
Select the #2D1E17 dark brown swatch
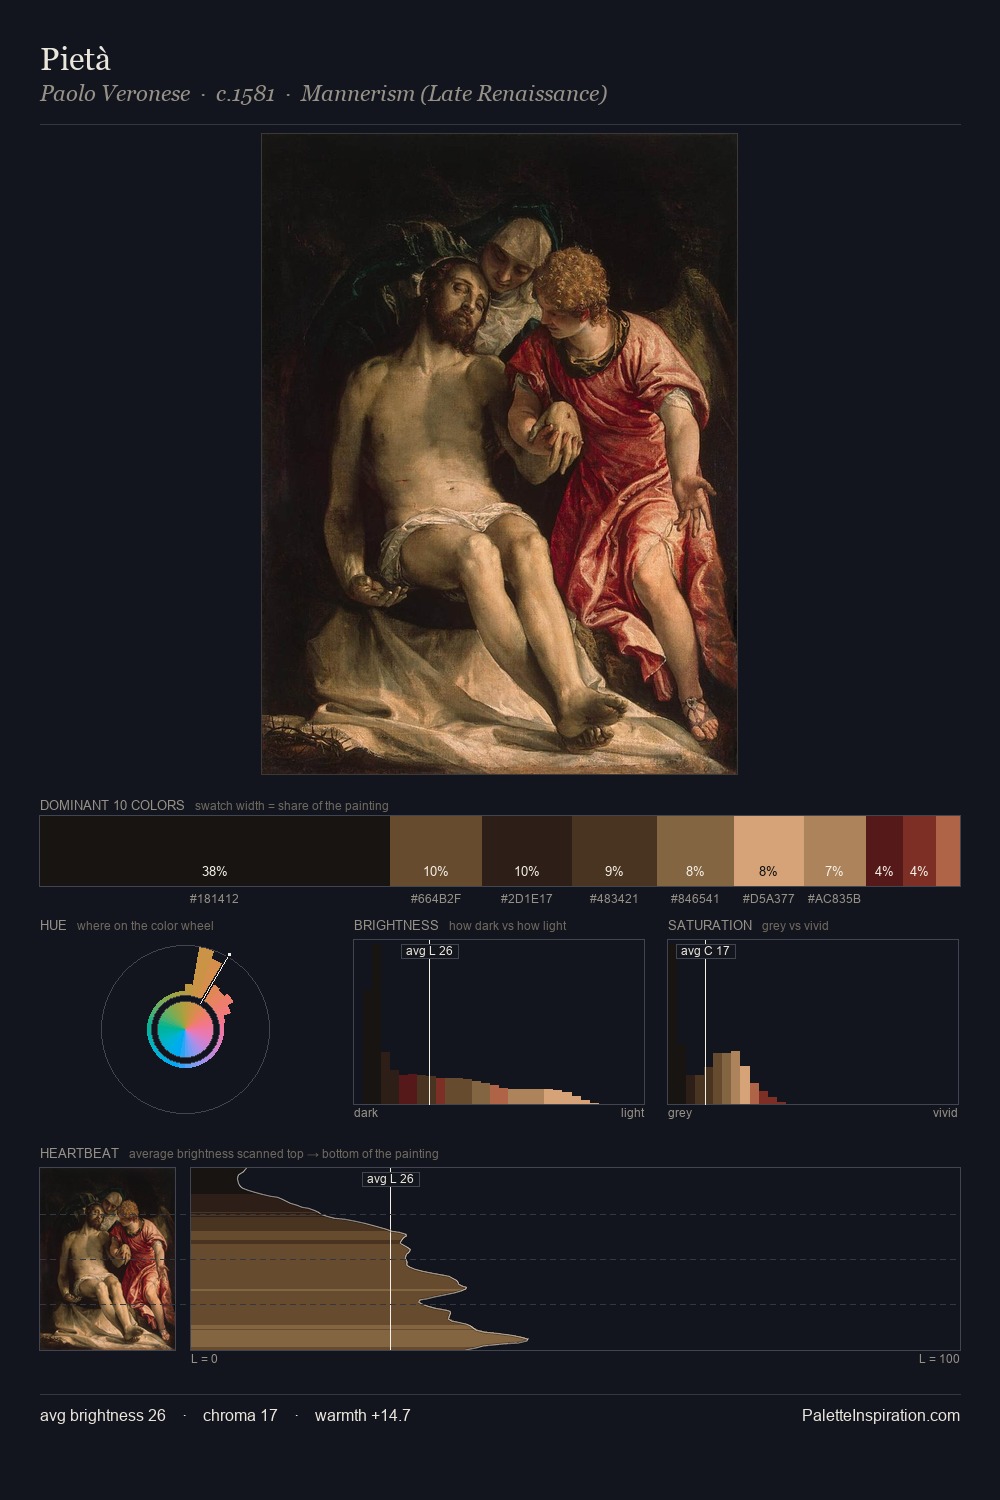527,851
